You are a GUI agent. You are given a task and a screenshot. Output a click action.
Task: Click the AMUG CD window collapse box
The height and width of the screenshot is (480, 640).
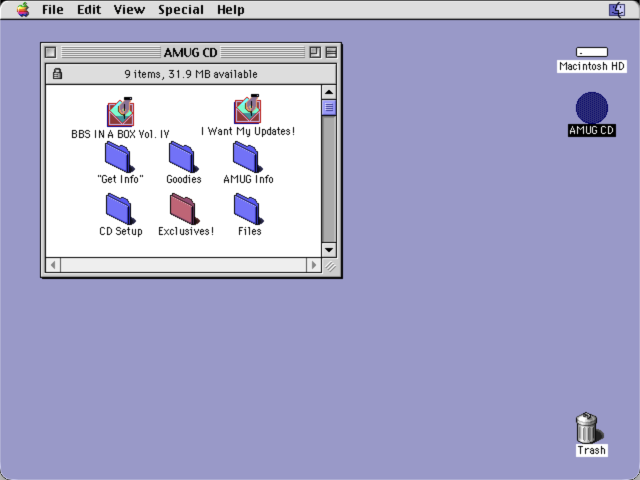point(331,52)
